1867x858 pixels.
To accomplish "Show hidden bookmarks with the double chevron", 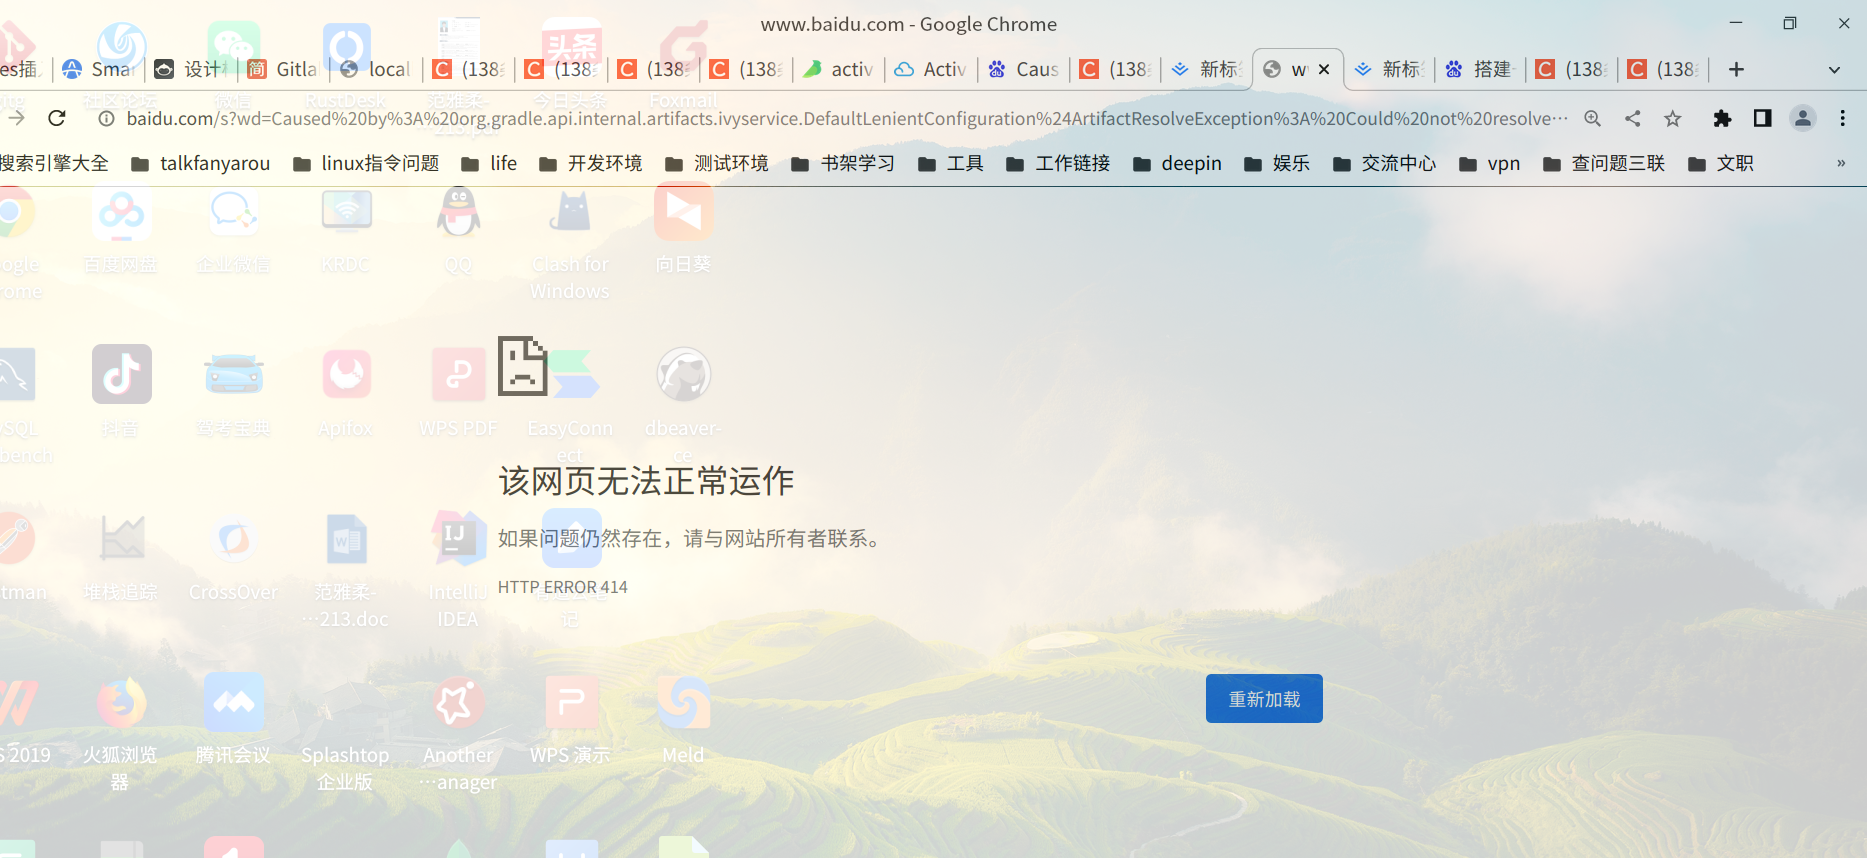I will [1841, 163].
